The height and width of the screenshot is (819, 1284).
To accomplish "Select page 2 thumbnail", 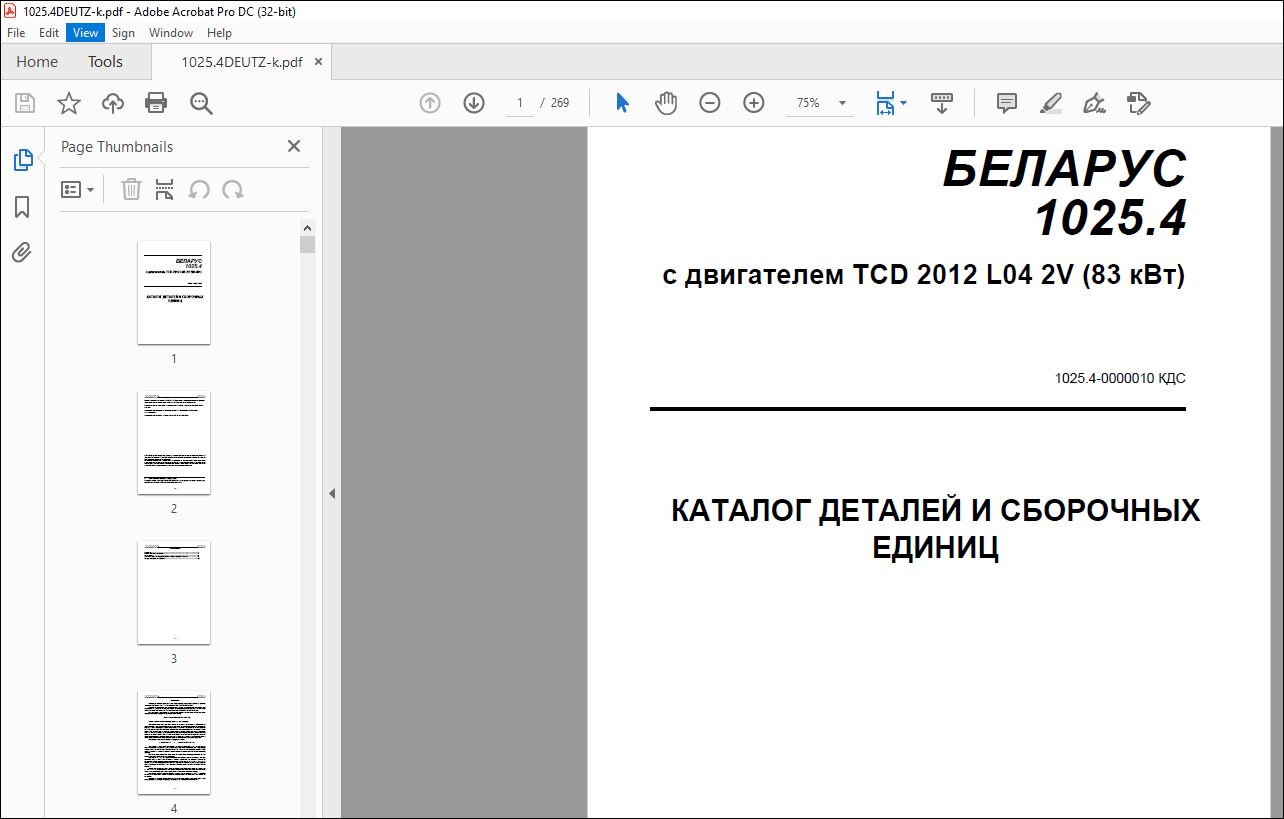I will [174, 442].
